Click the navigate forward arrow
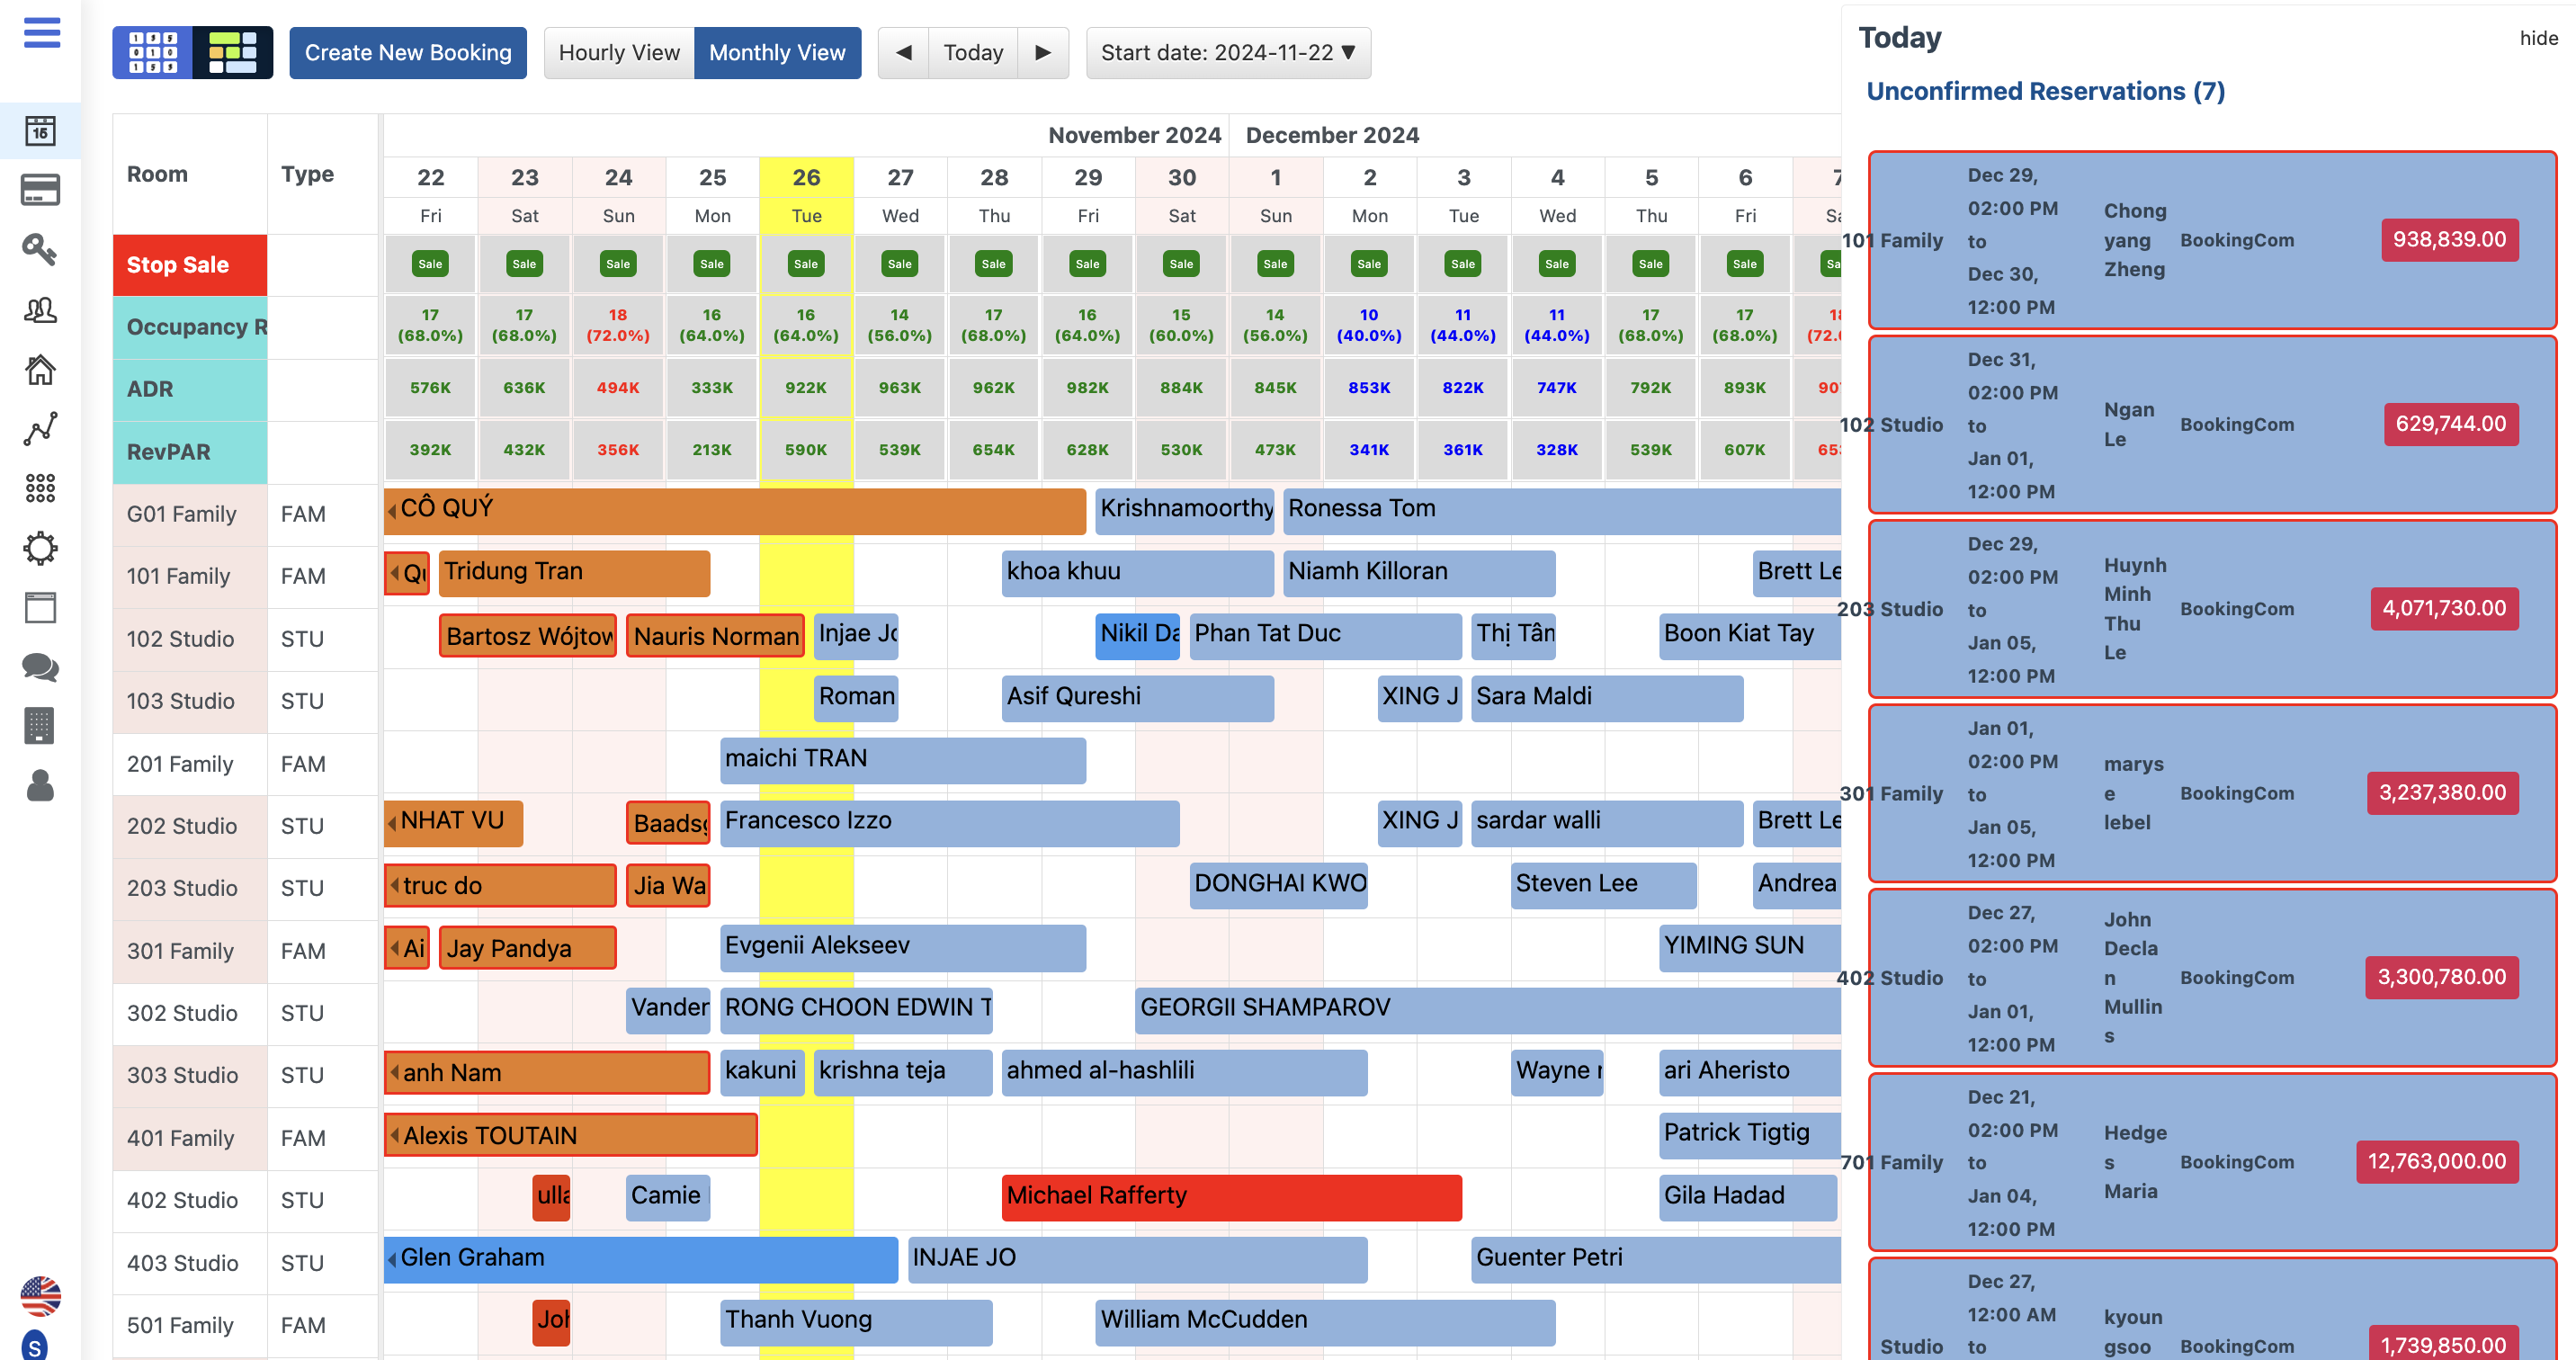 pos(1041,51)
